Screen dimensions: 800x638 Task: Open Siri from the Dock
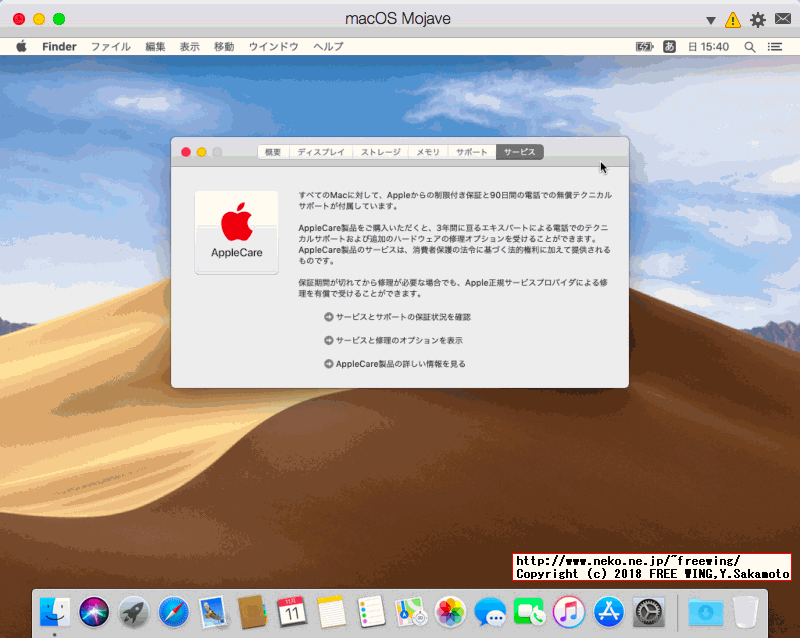tap(94, 613)
